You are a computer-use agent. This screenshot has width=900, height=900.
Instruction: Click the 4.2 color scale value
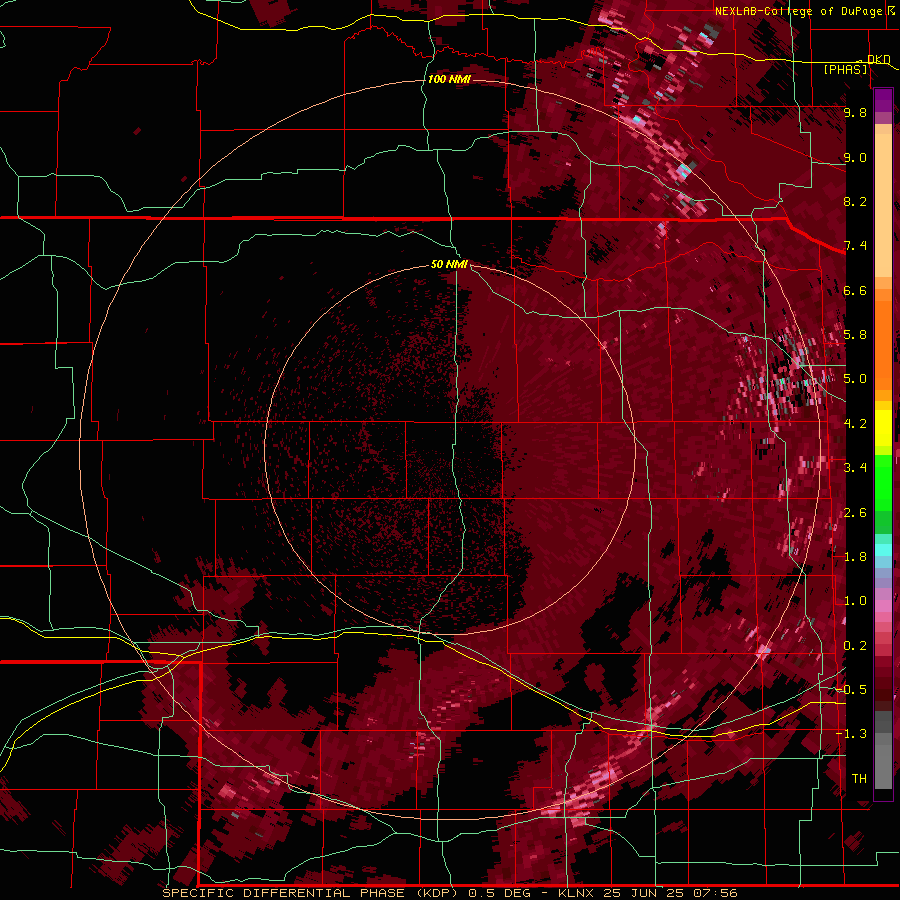pos(855,424)
